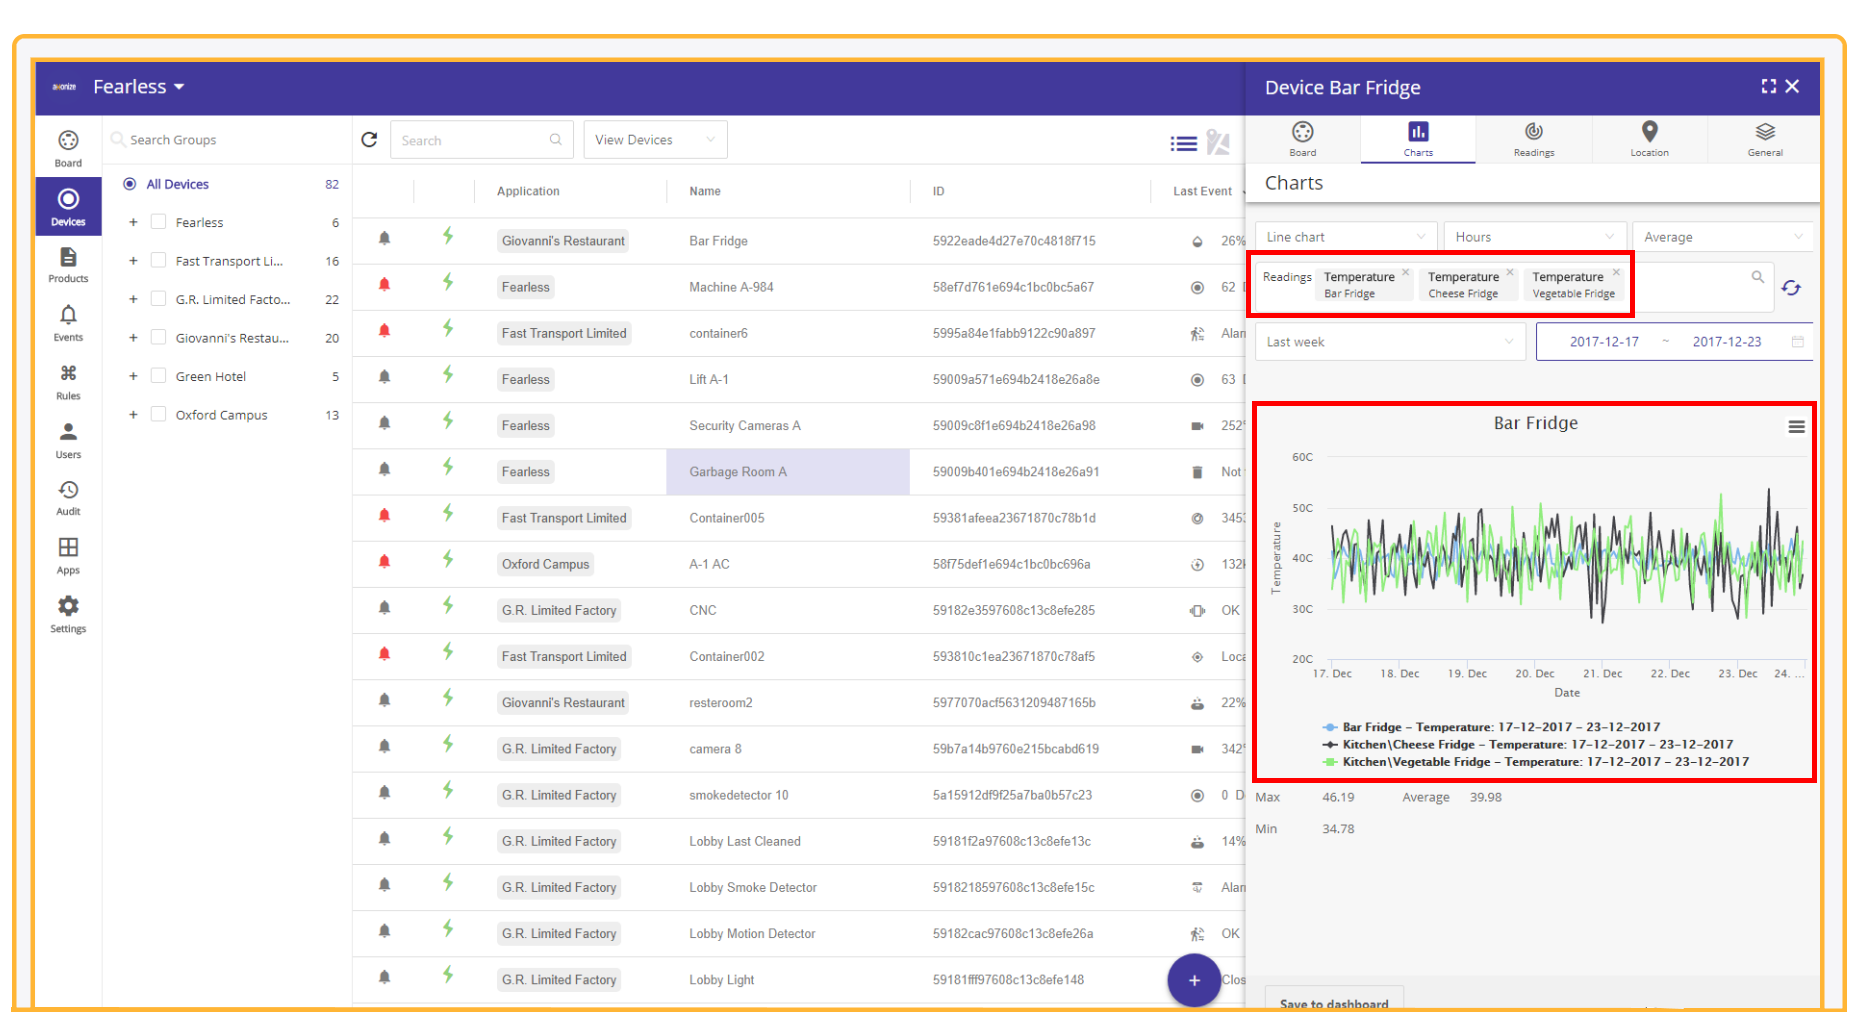Expand the Fast Transport Li... group

click(133, 260)
